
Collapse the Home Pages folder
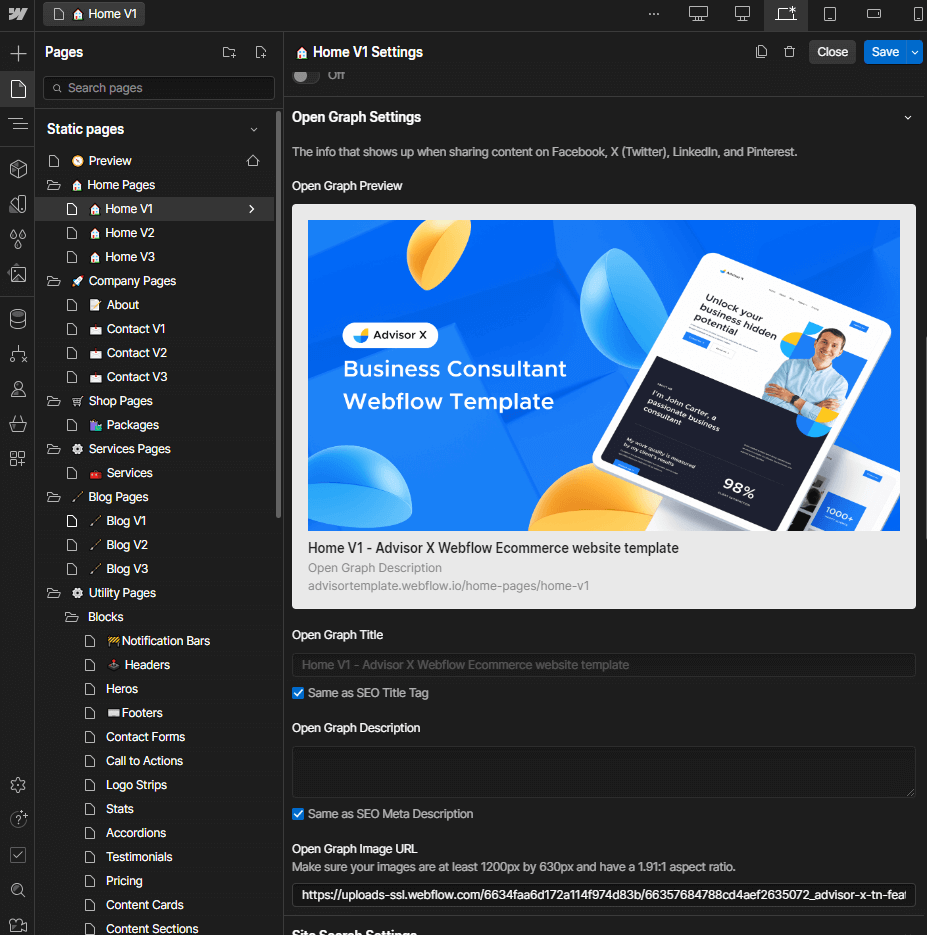click(54, 185)
